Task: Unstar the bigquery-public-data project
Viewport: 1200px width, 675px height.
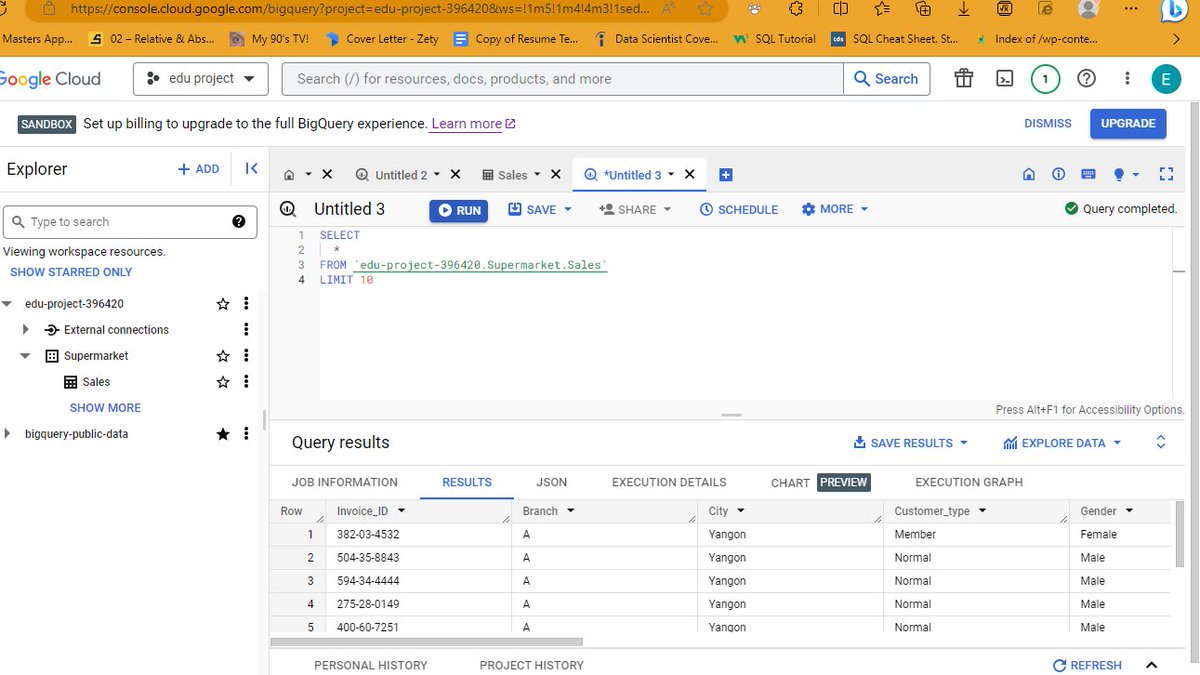Action: point(223,433)
